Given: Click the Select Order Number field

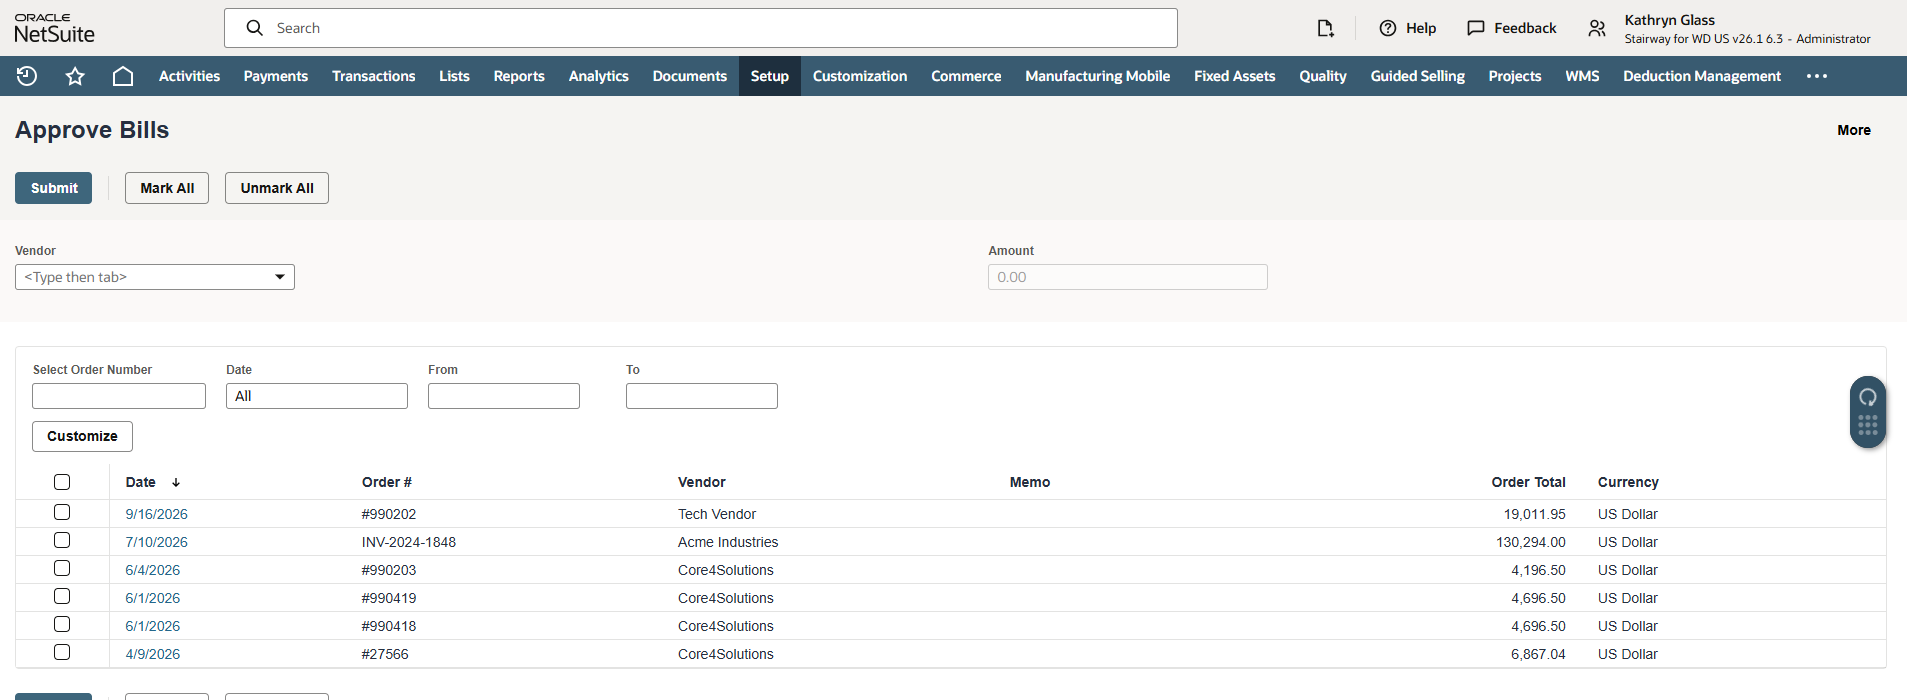Looking at the screenshot, I should tap(119, 396).
